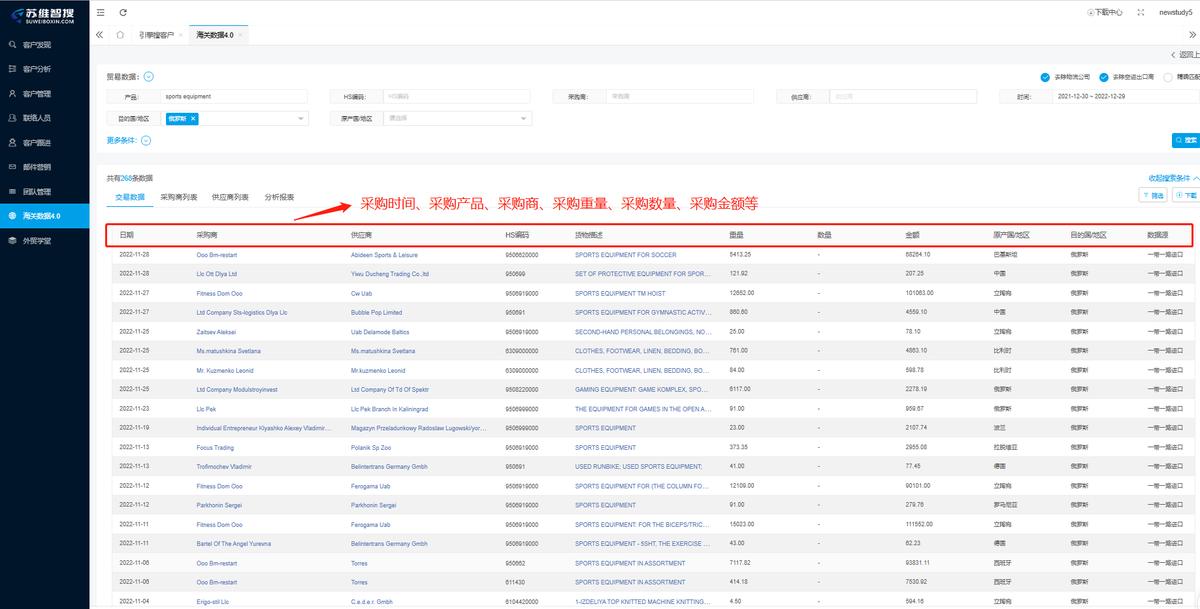
Task: Open the 目的国/地区 dropdown
Action: click(302, 118)
